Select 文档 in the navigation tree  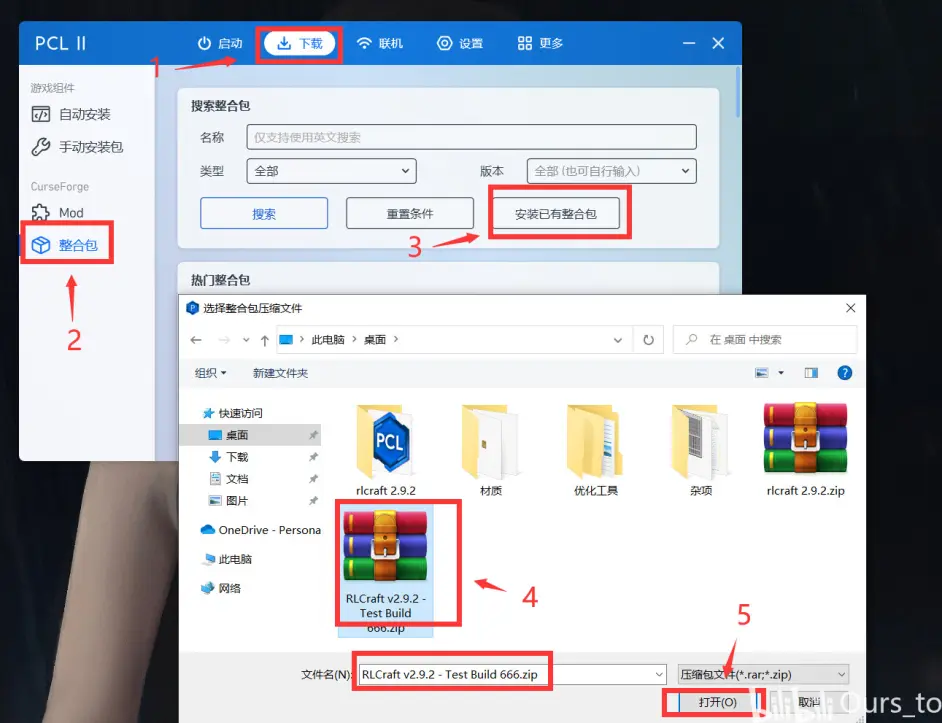tap(228, 479)
